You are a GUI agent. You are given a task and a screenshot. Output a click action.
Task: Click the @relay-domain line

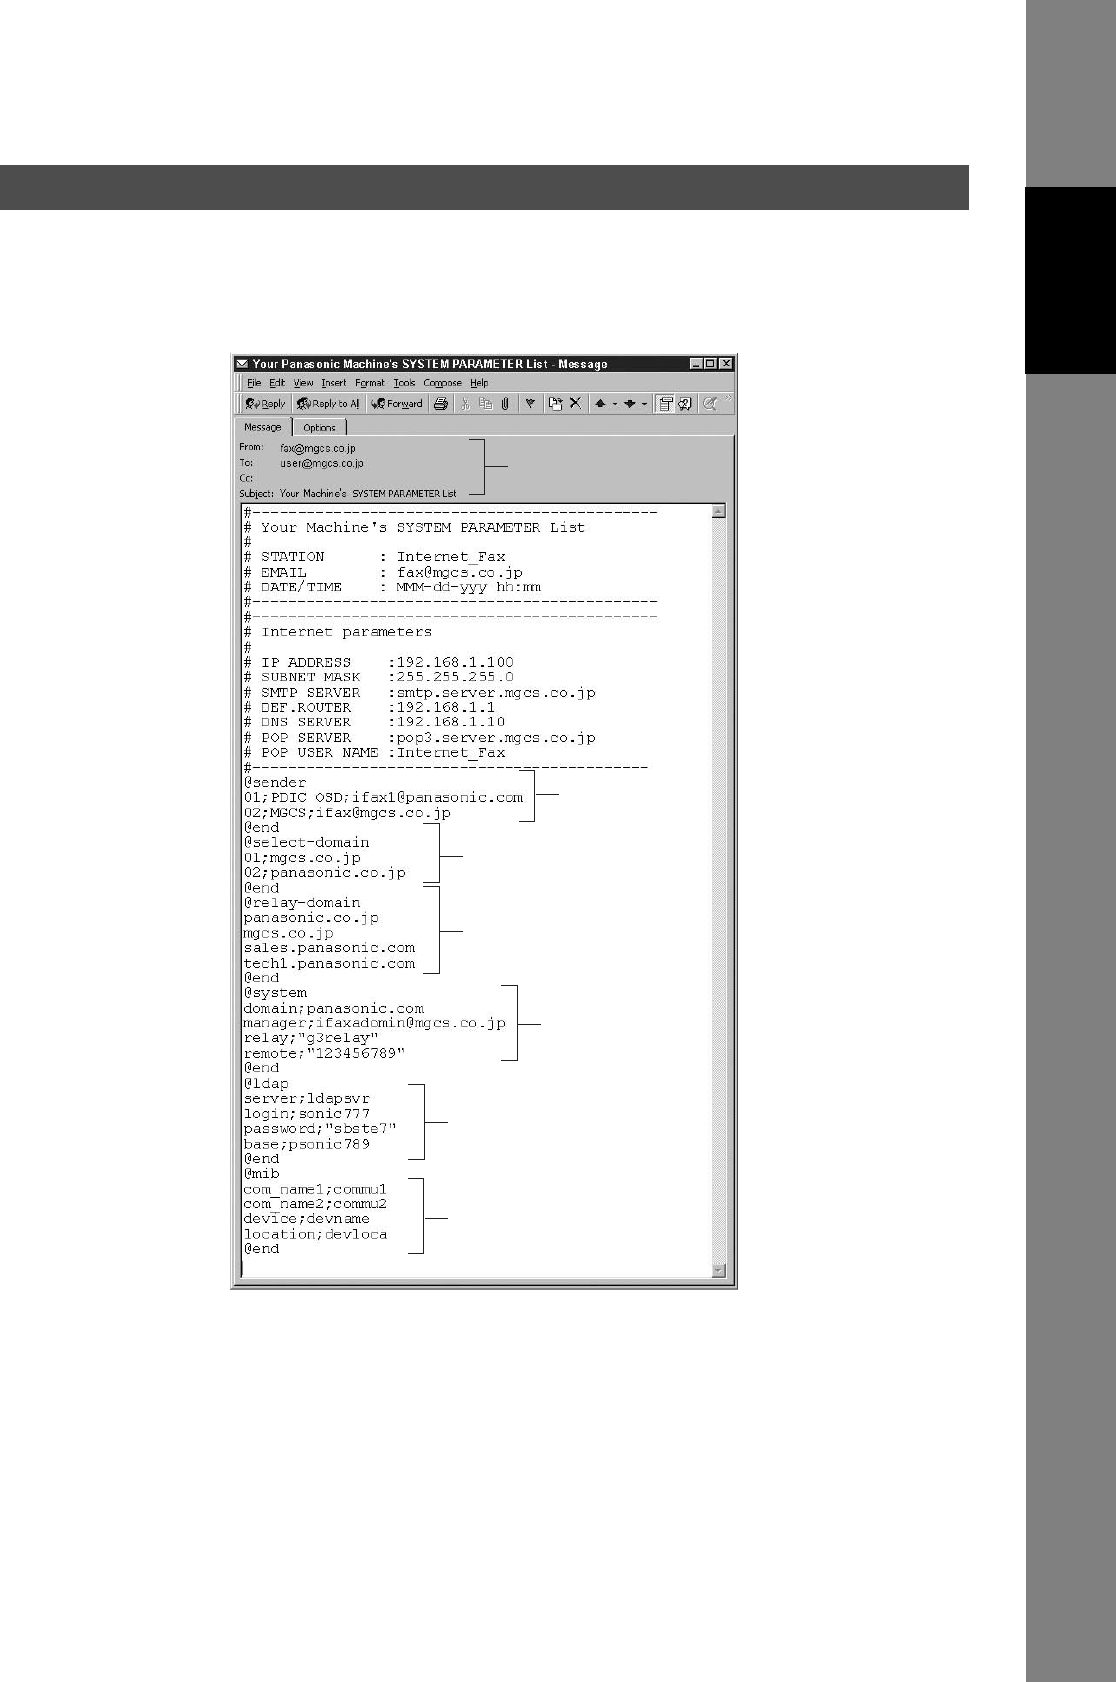coord(302,903)
